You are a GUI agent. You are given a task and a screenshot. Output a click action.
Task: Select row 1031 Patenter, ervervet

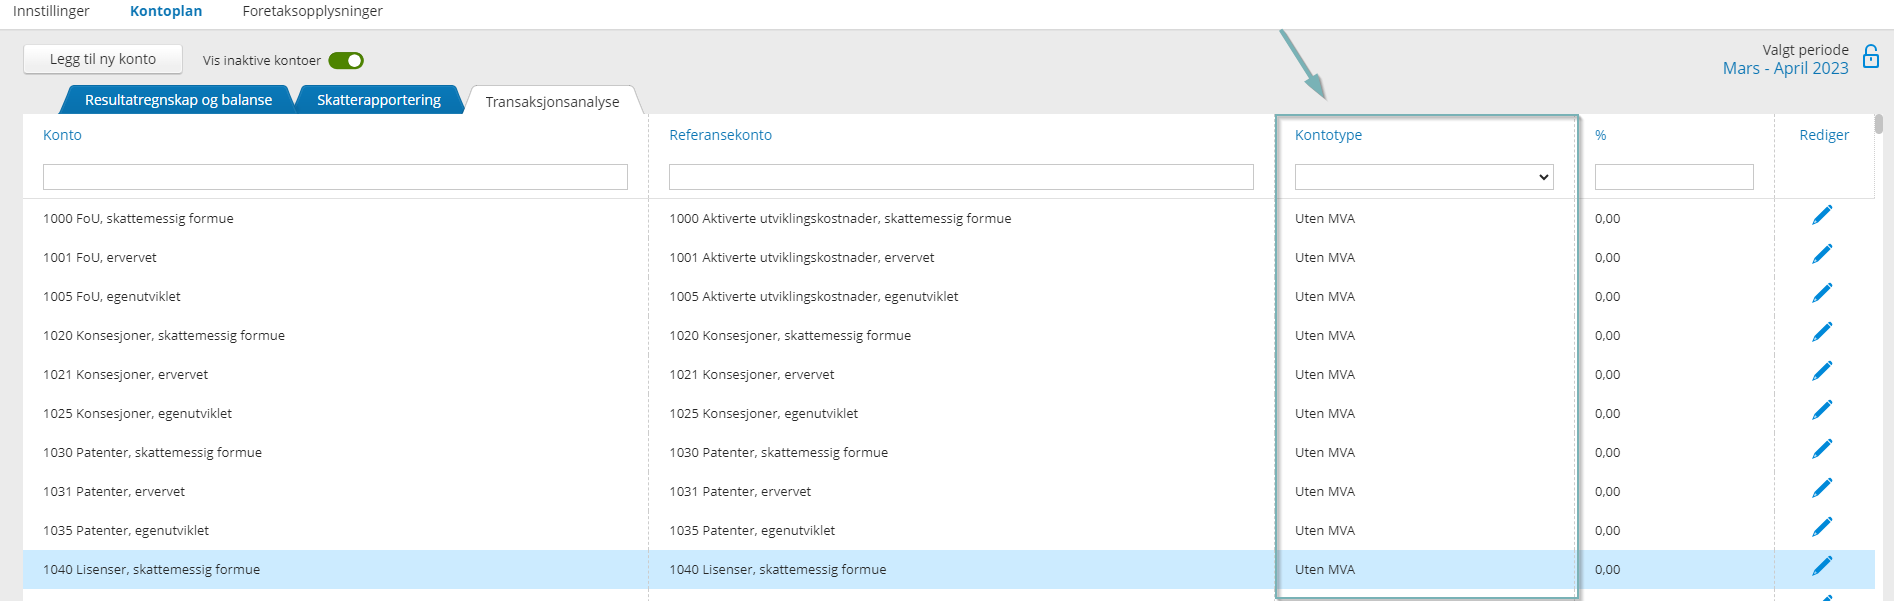[x=948, y=491]
